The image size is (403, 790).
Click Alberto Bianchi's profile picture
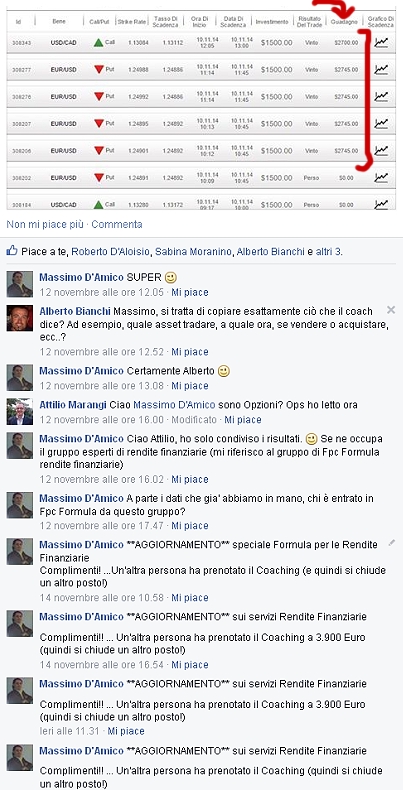[x=20, y=318]
